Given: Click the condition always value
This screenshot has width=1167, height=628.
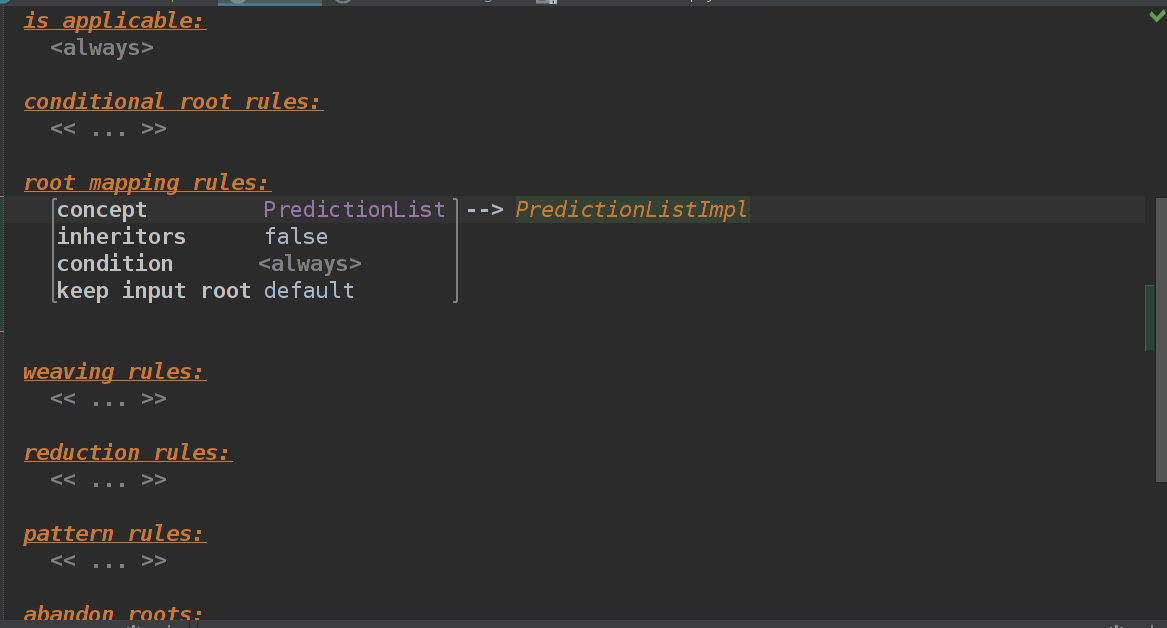Looking at the screenshot, I should [x=310, y=264].
